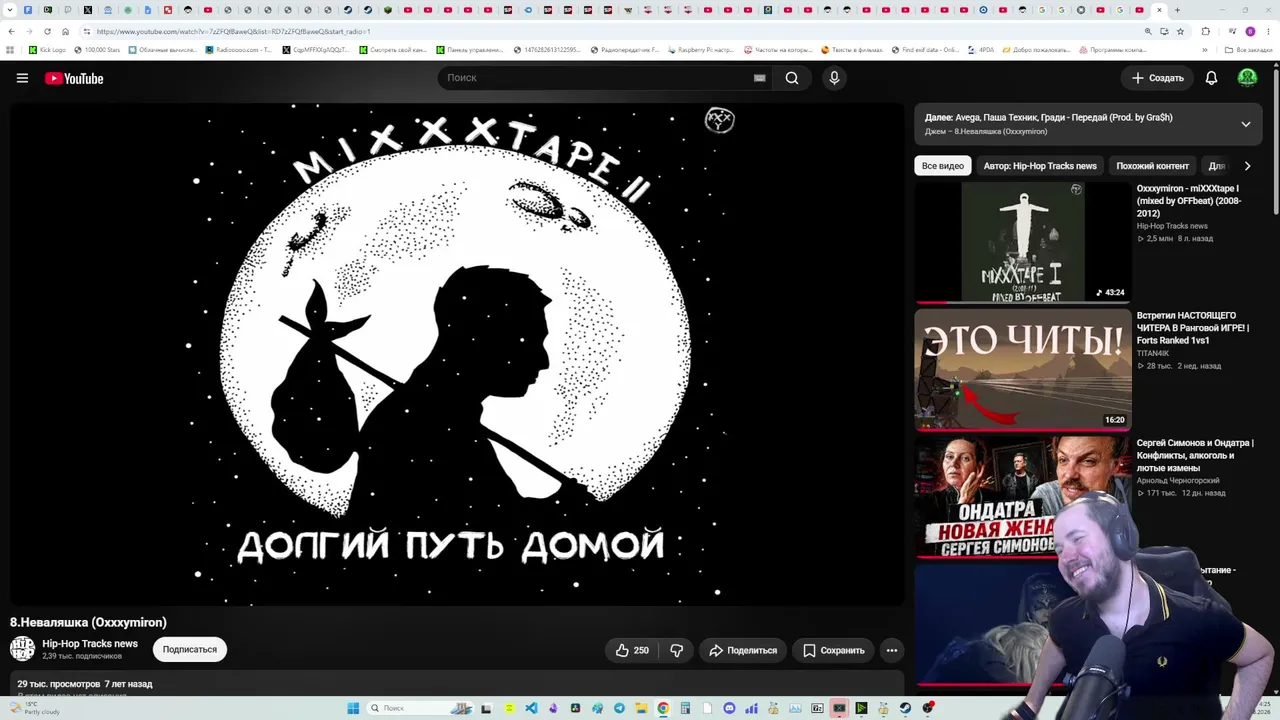This screenshot has width=1280, height=720.
Task: Show more filter chips with the right arrow
Action: [1247, 166]
